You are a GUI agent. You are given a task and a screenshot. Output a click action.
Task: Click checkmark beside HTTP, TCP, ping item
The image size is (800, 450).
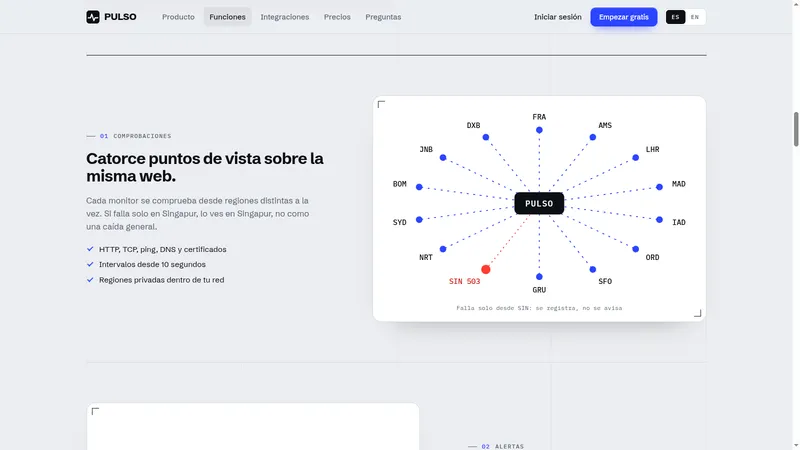90,249
